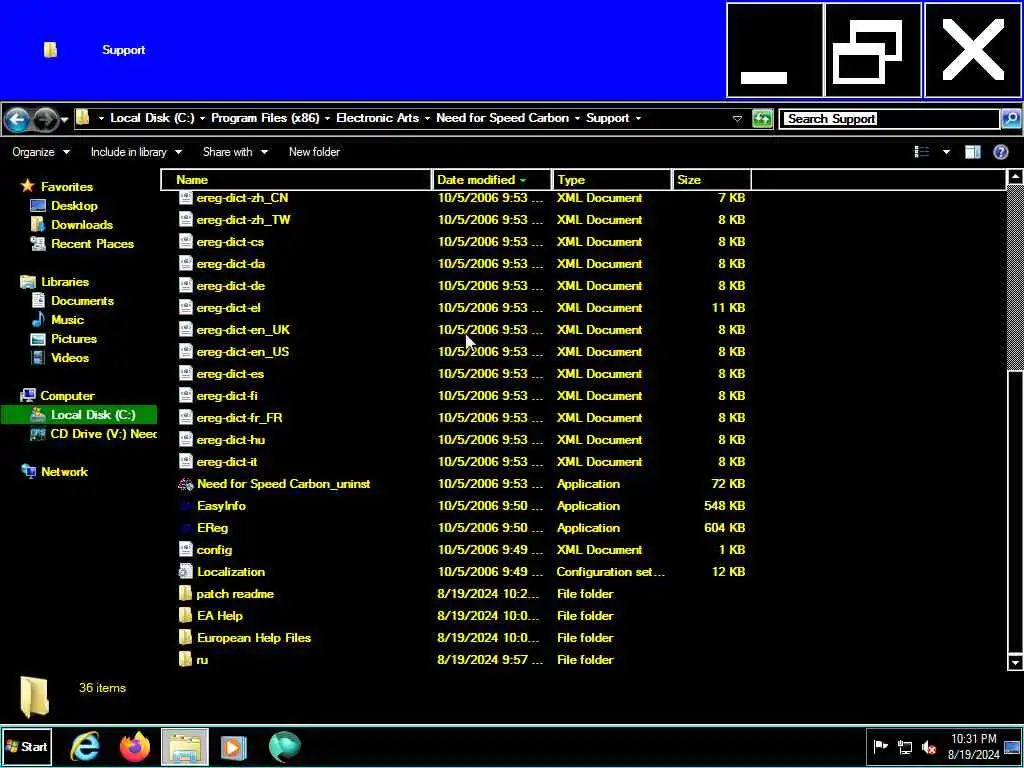
Task: Open Windows Media Player from taskbar
Action: pyautogui.click(x=234, y=747)
